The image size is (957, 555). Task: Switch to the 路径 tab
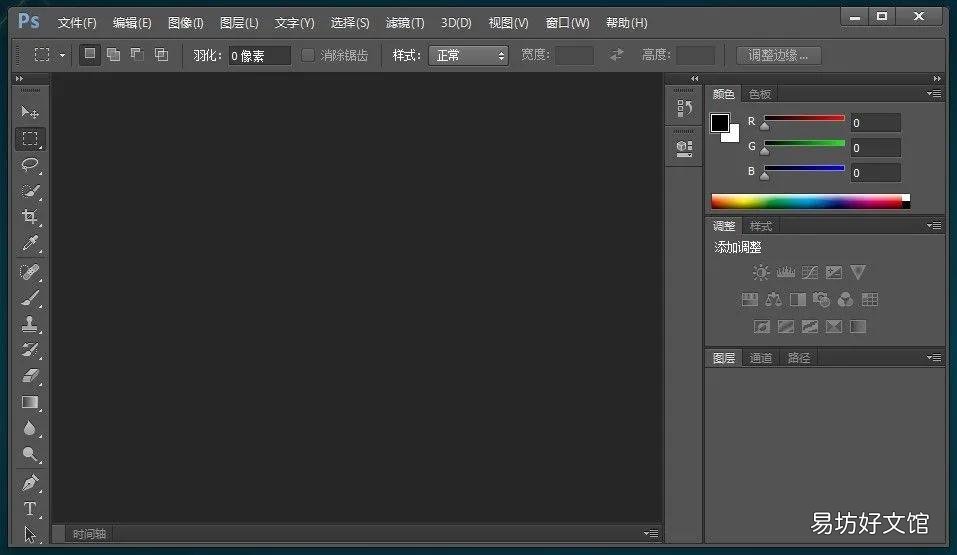[x=799, y=358]
